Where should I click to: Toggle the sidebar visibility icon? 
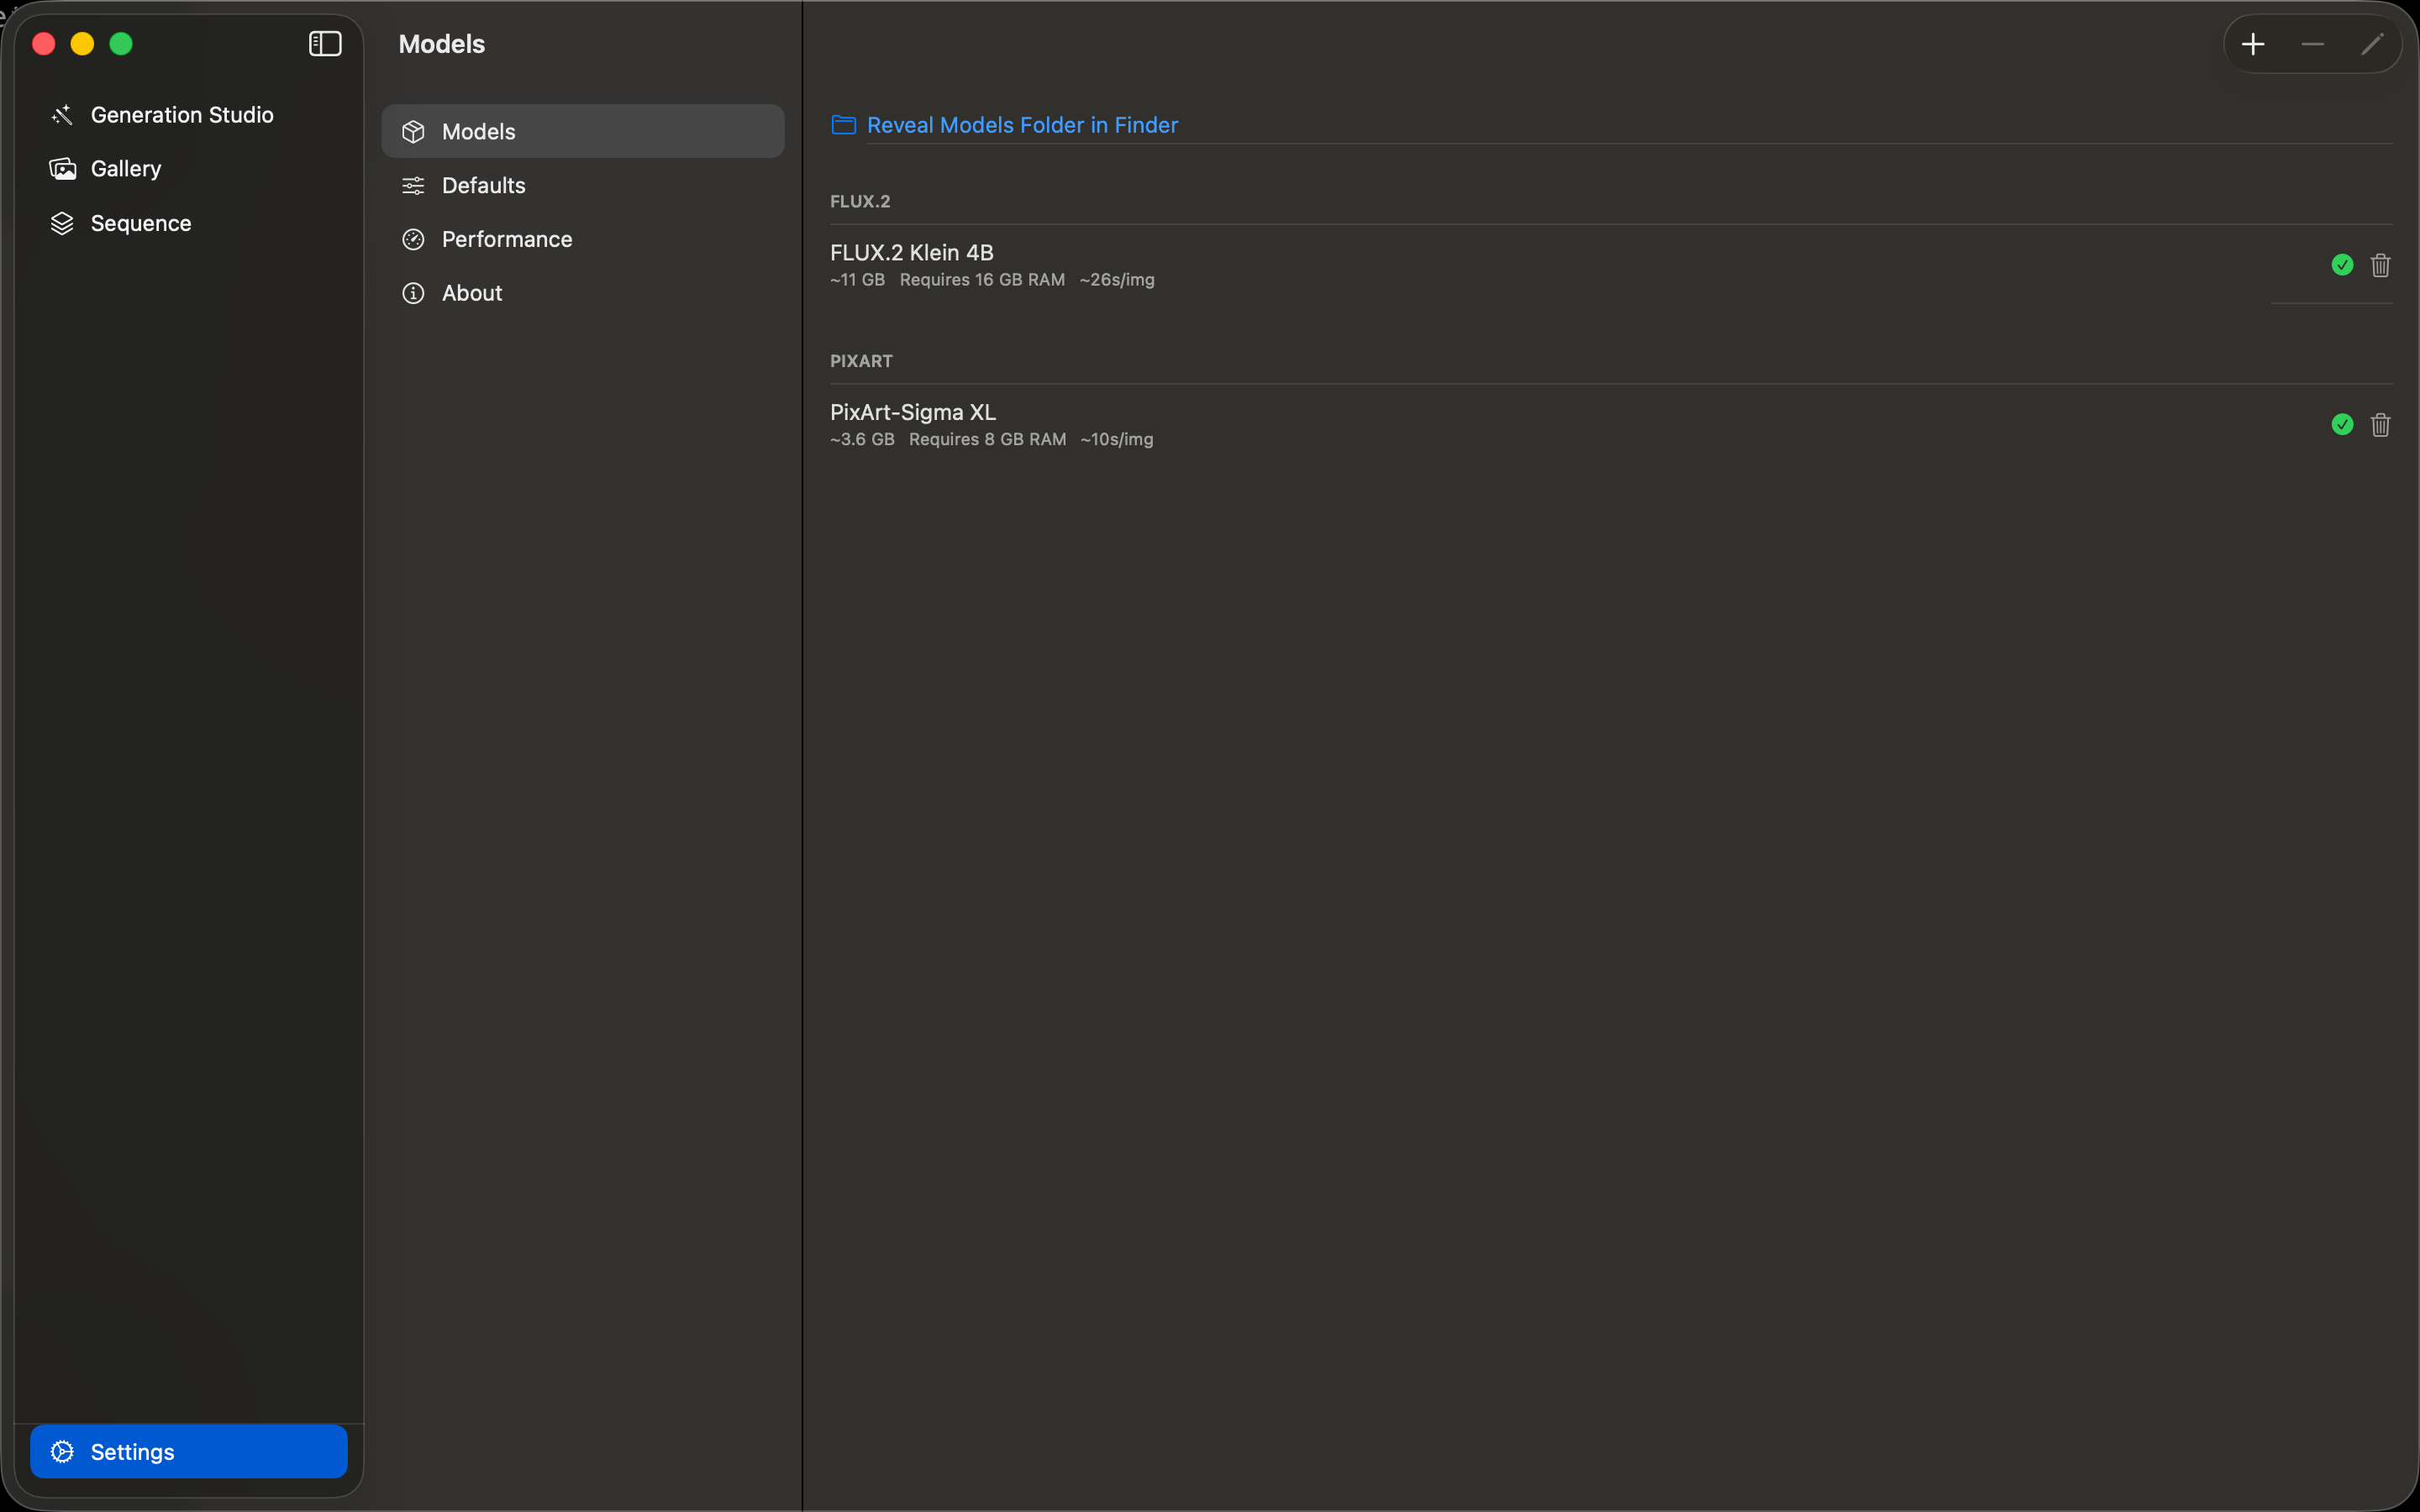(x=325, y=44)
